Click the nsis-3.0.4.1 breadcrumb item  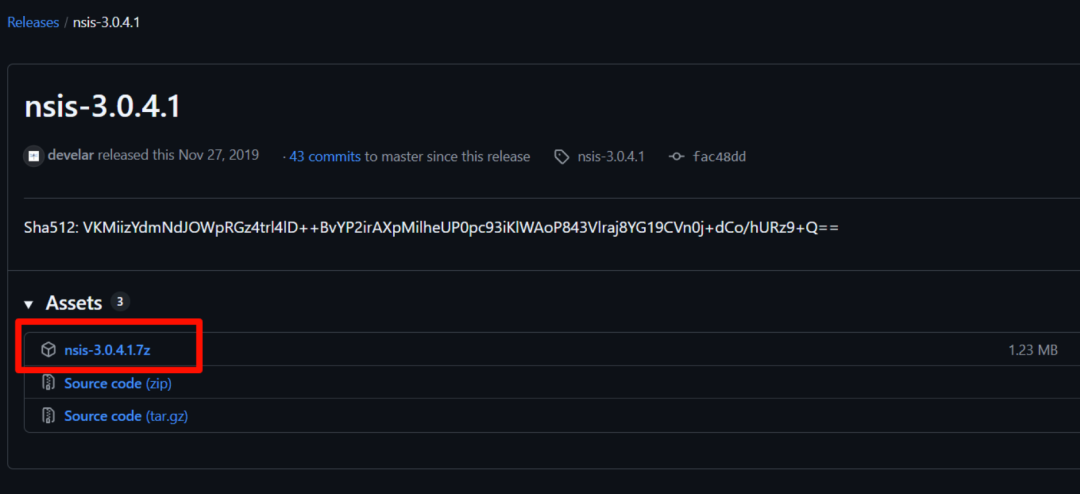106,22
